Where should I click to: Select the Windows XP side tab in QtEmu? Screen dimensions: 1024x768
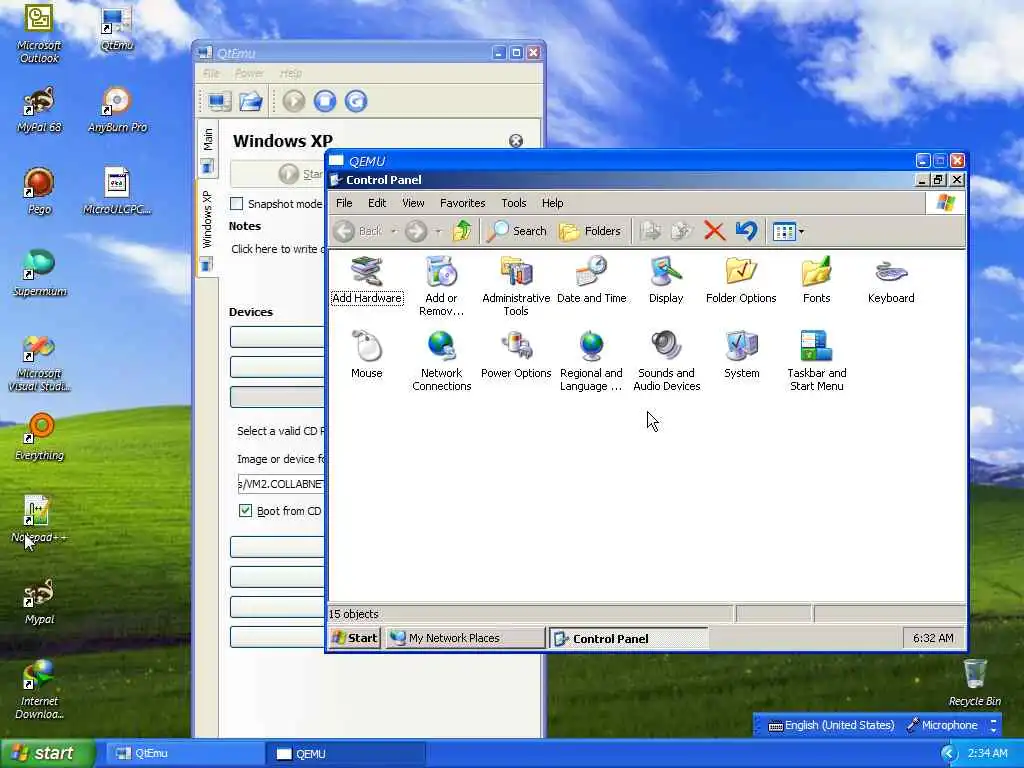[x=207, y=229]
